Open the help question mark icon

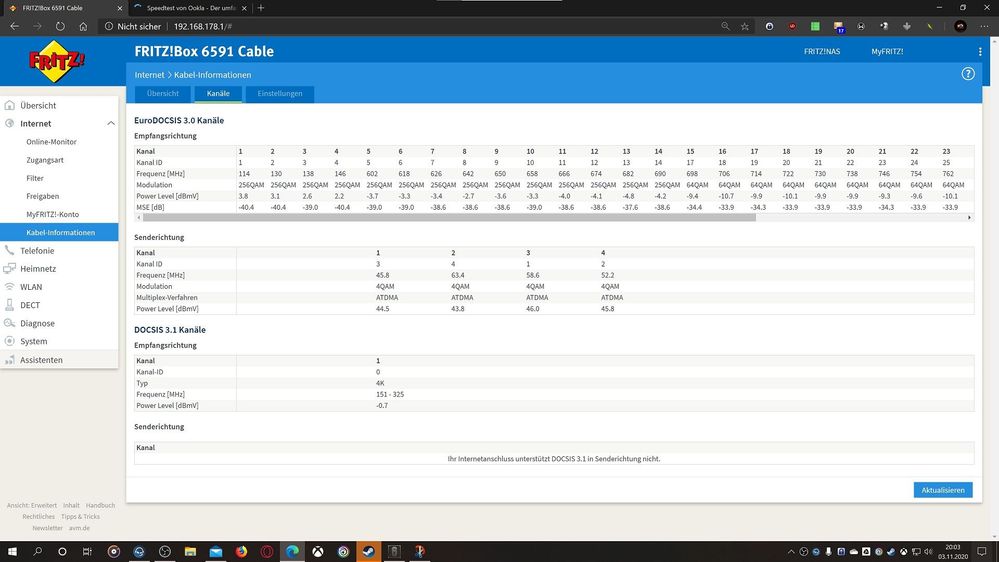pos(968,74)
